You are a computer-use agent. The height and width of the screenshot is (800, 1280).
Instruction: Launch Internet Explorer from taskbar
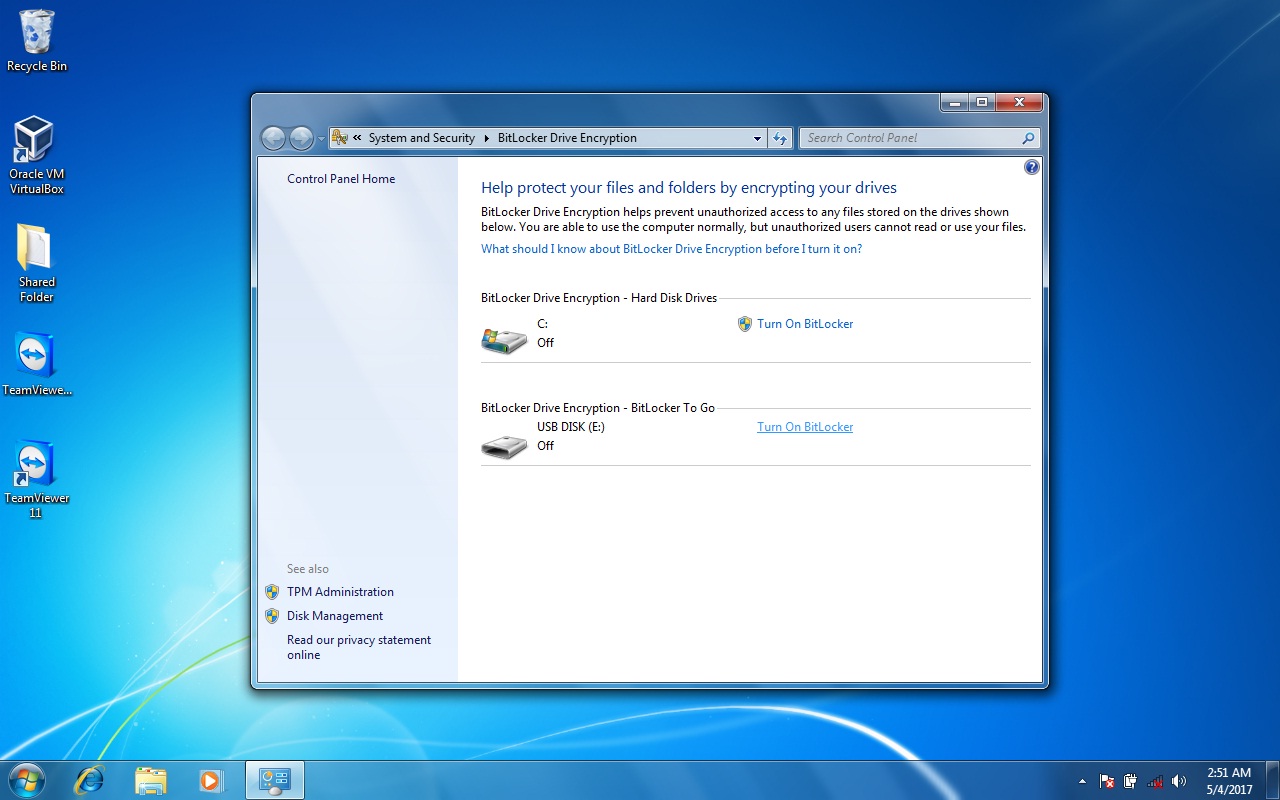coord(89,780)
